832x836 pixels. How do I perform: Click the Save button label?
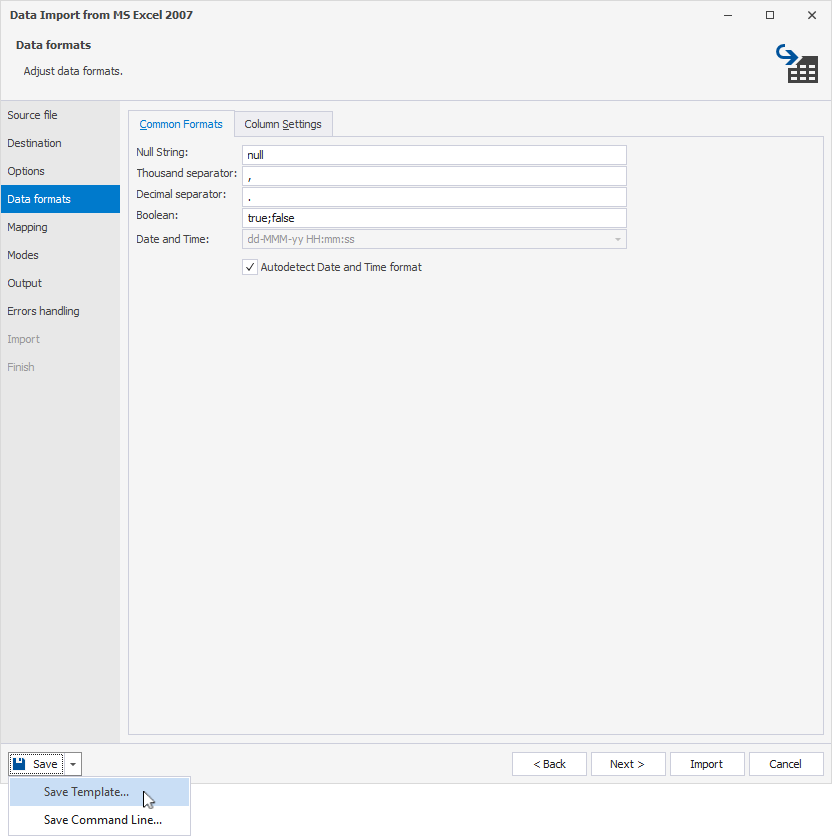coord(45,764)
